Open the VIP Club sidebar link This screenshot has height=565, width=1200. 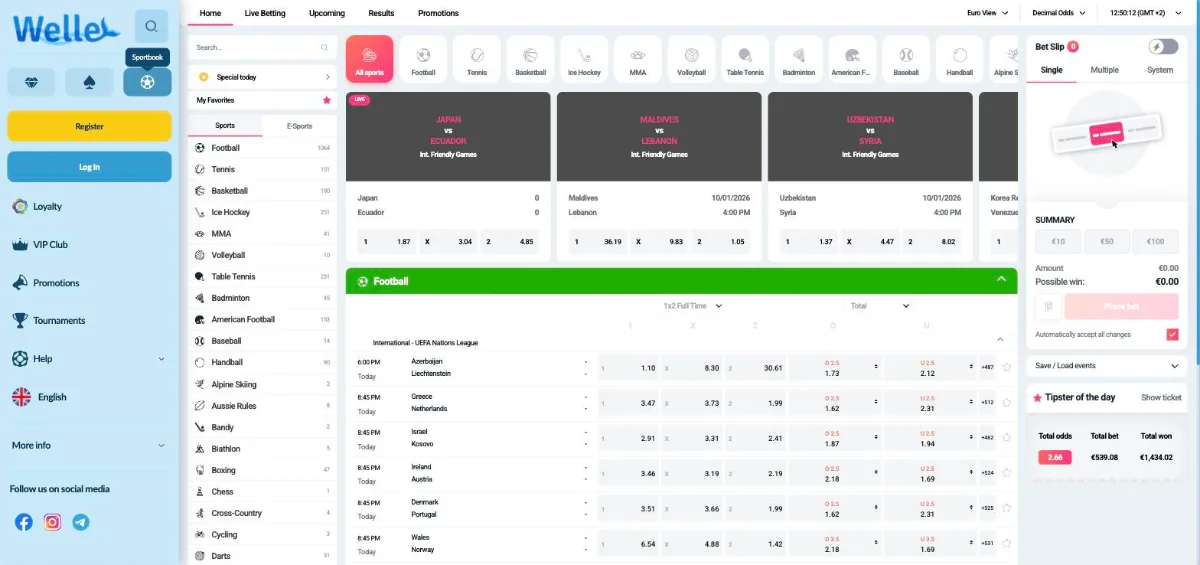(50, 244)
